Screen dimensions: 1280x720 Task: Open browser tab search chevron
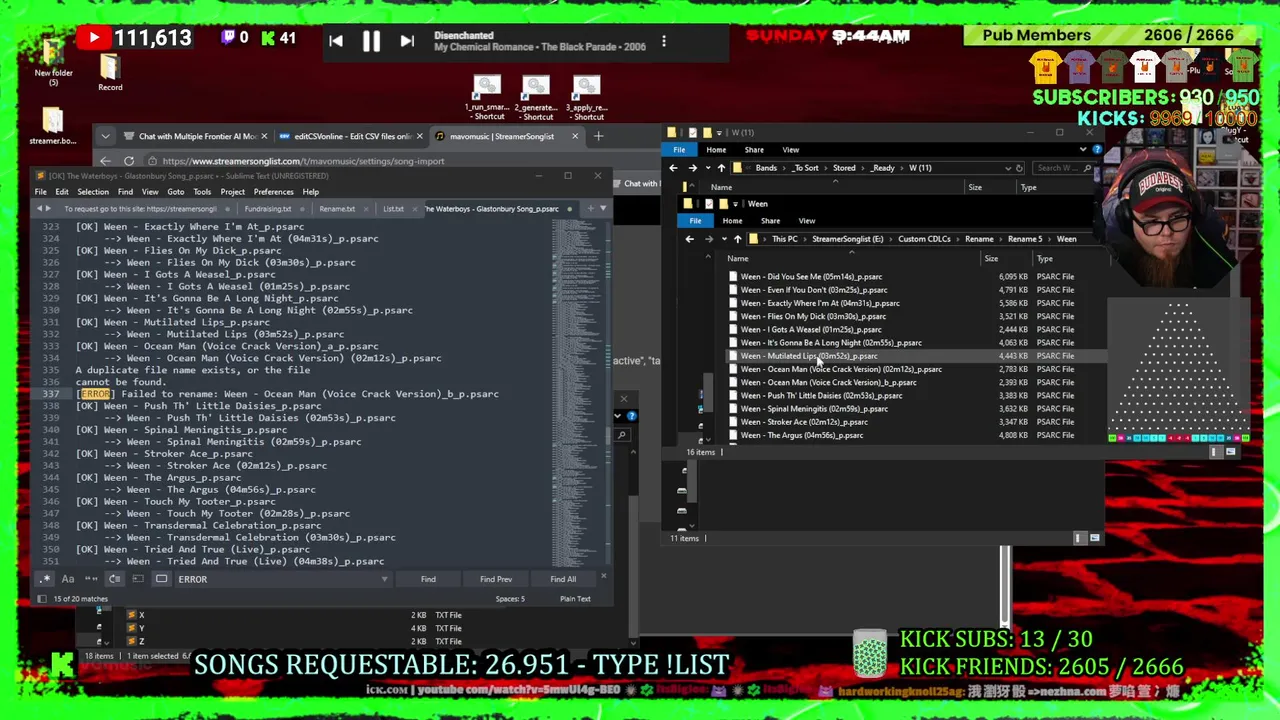point(104,136)
